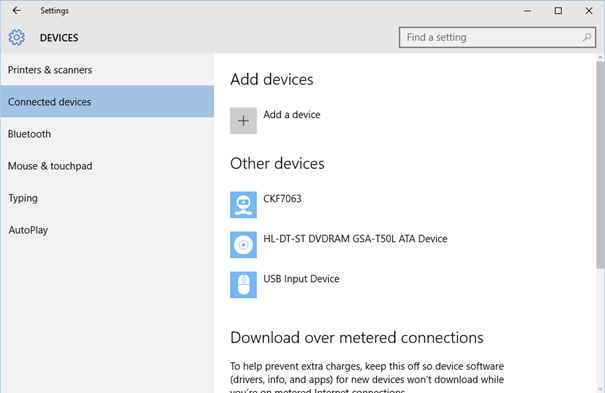Minimize the Settings window

pyautogui.click(x=527, y=10)
